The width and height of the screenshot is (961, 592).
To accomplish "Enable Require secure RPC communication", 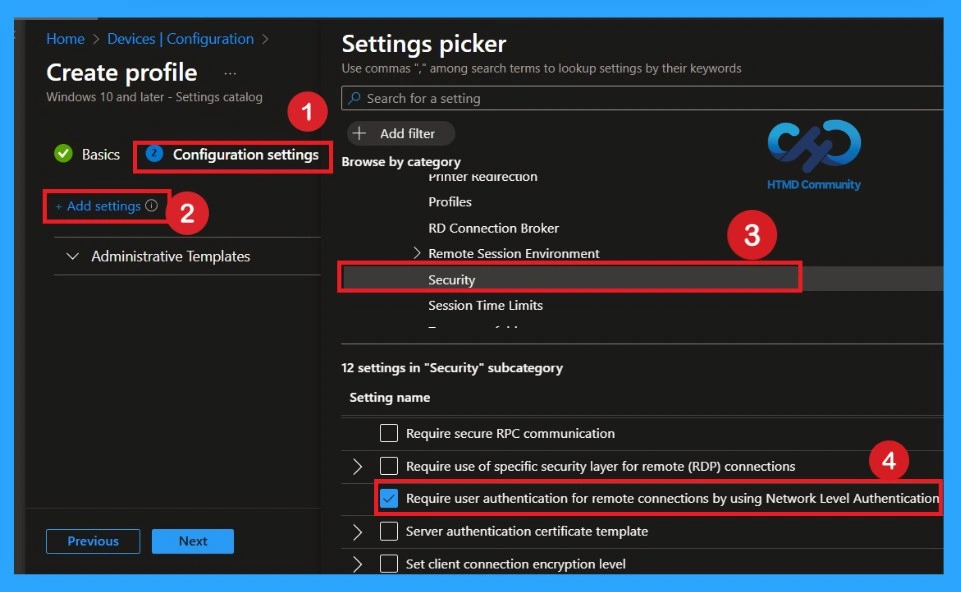I will (387, 433).
